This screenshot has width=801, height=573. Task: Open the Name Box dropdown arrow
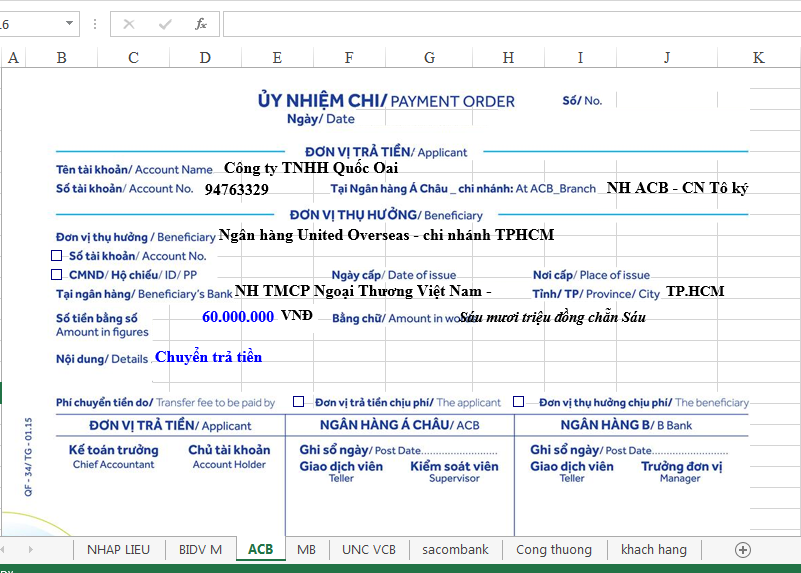(x=69, y=24)
